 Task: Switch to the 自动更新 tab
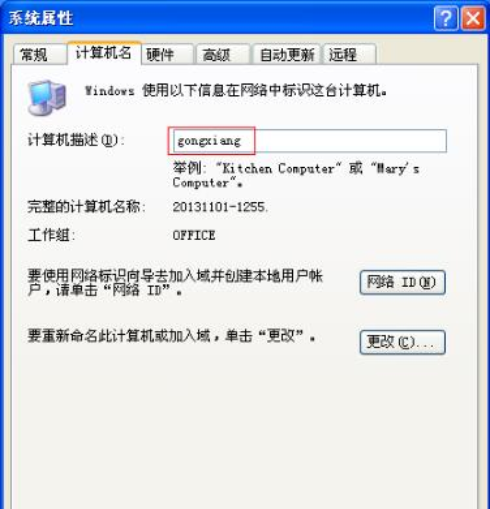tap(287, 54)
